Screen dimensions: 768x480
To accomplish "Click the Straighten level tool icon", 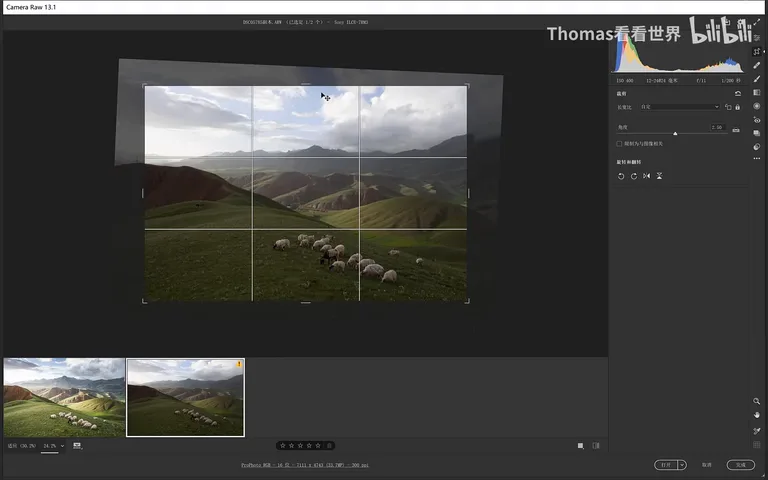I will pos(736,130).
